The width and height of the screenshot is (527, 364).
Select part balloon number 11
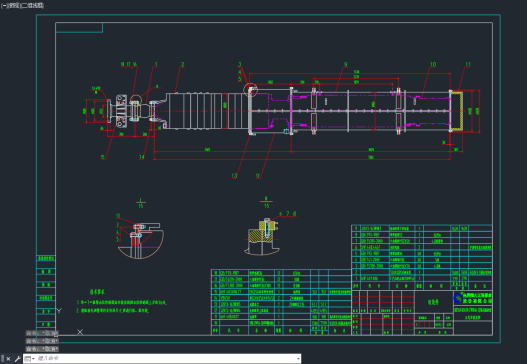pyautogui.click(x=468, y=64)
